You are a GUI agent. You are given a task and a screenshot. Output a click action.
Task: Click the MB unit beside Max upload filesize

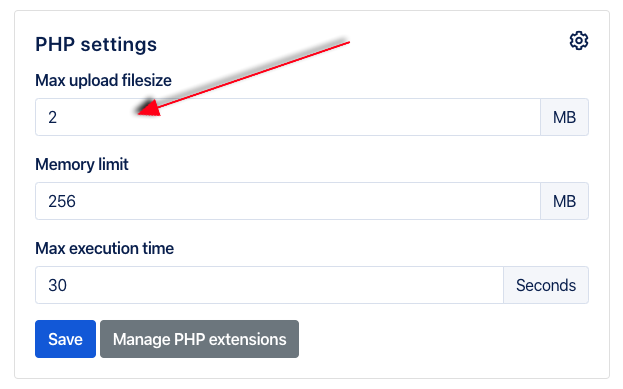point(565,117)
